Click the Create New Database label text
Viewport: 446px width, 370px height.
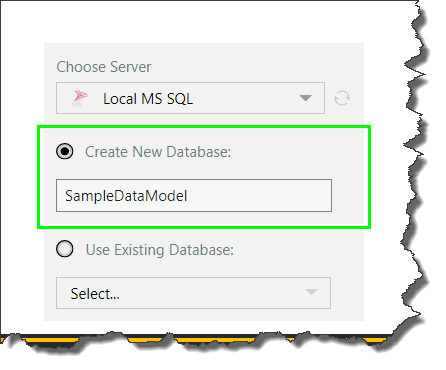tap(158, 152)
